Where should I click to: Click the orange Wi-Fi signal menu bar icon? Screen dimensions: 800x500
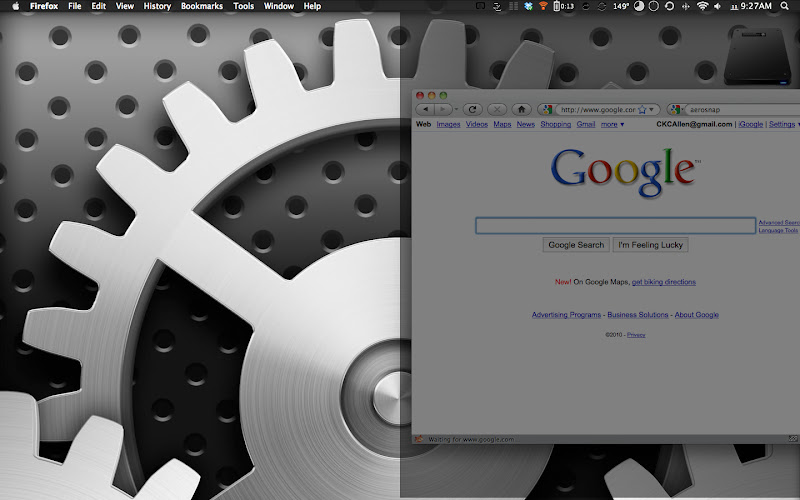click(x=543, y=6)
